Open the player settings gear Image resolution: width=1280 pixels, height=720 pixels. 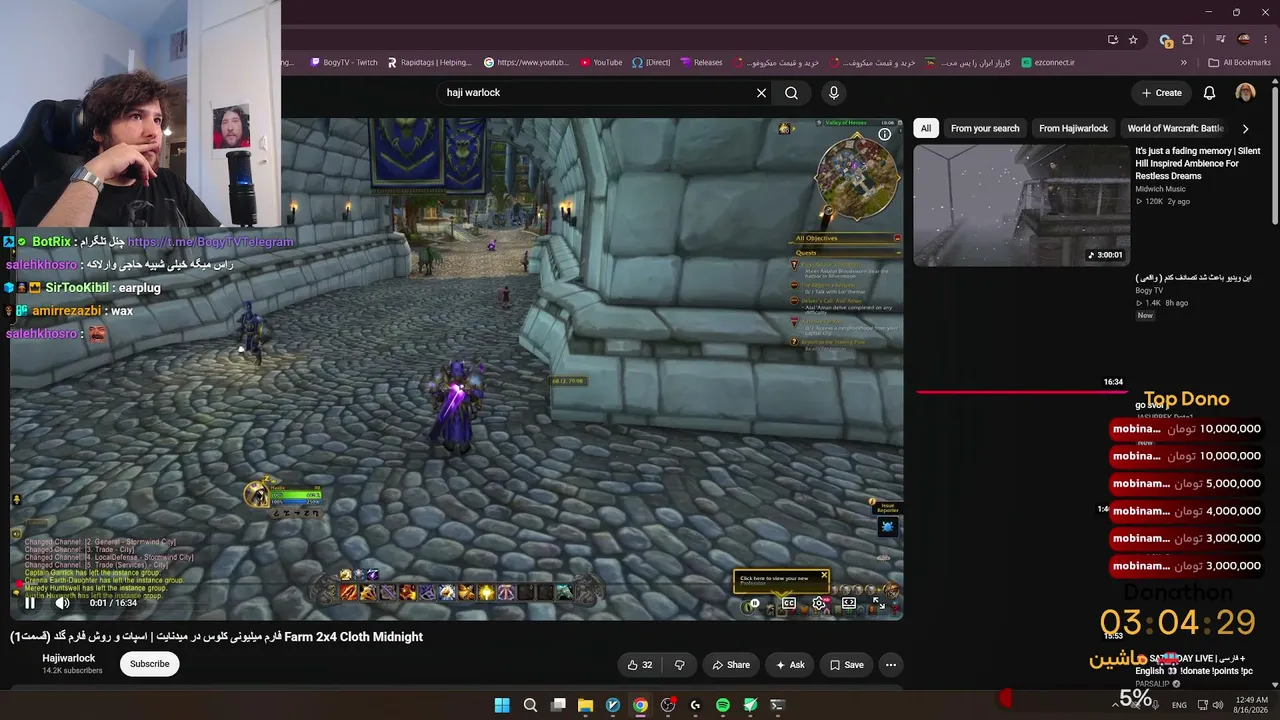pos(819,603)
